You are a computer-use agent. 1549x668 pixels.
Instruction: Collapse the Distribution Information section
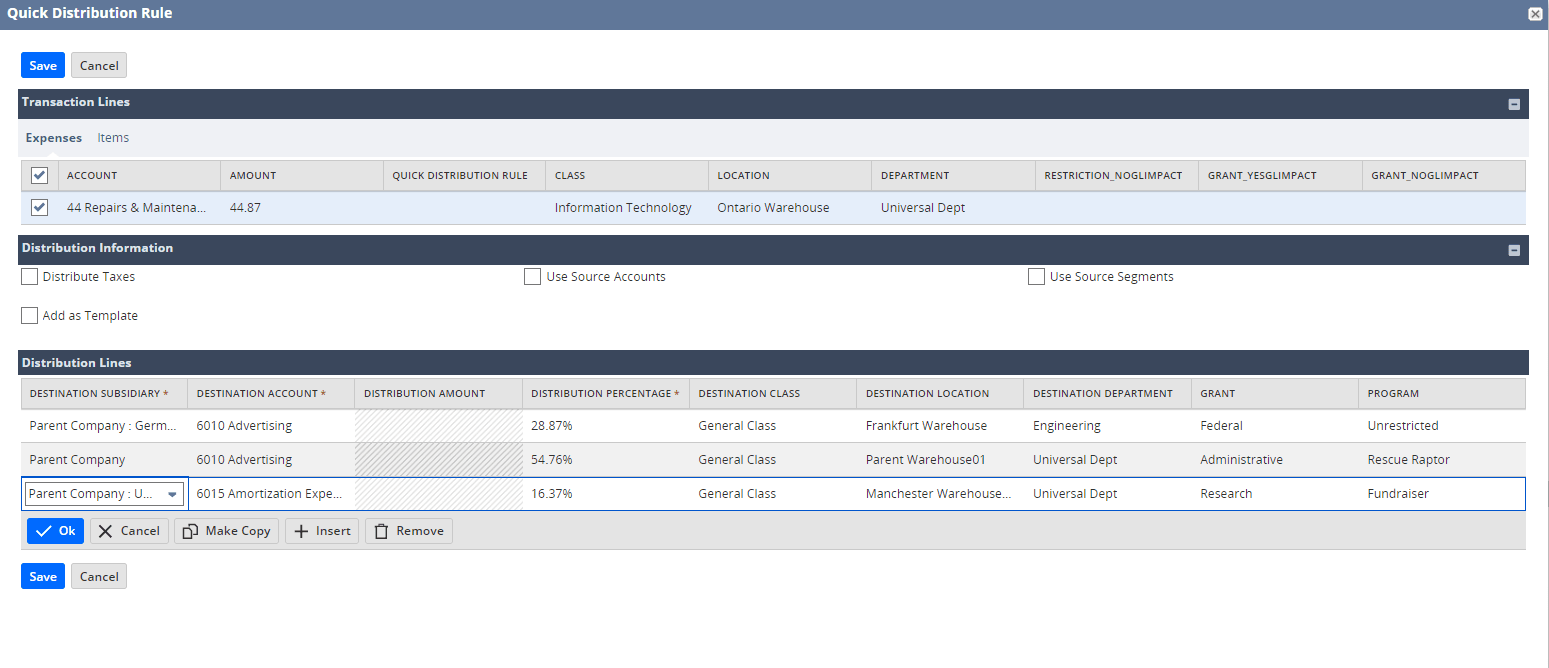[x=1514, y=250]
